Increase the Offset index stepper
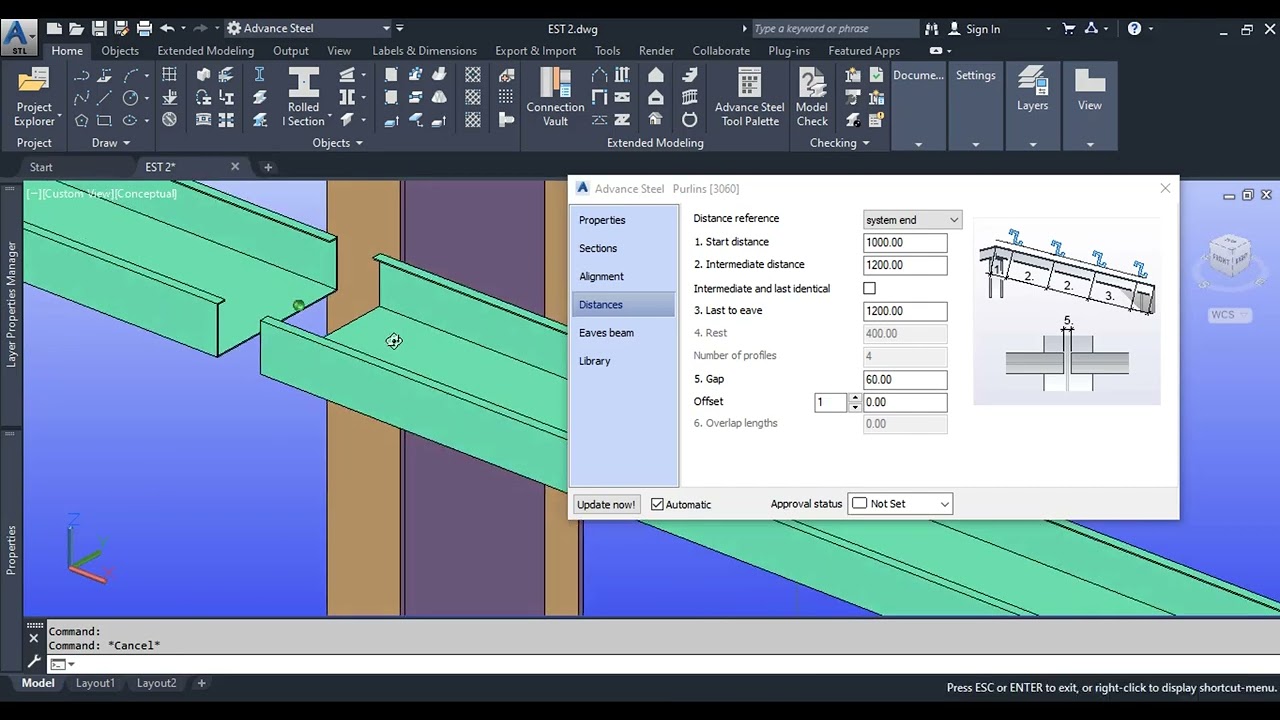Image resolution: width=1280 pixels, height=720 pixels. click(x=854, y=397)
